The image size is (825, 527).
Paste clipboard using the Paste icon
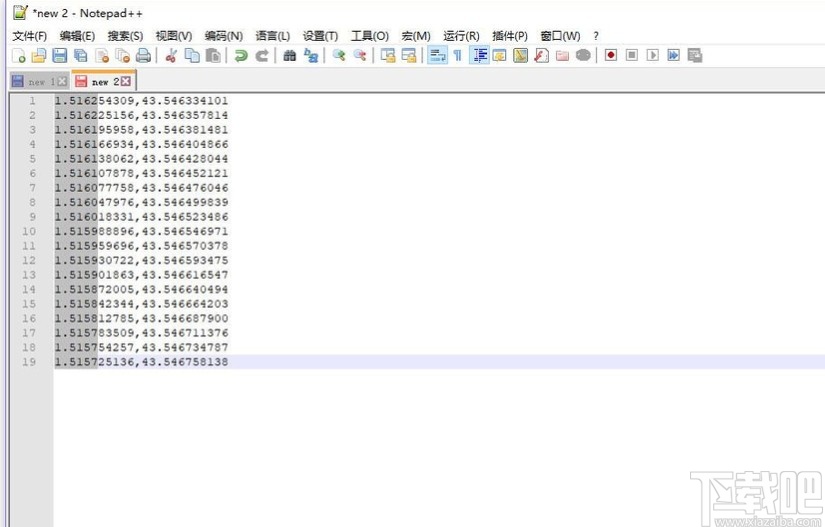(x=213, y=55)
